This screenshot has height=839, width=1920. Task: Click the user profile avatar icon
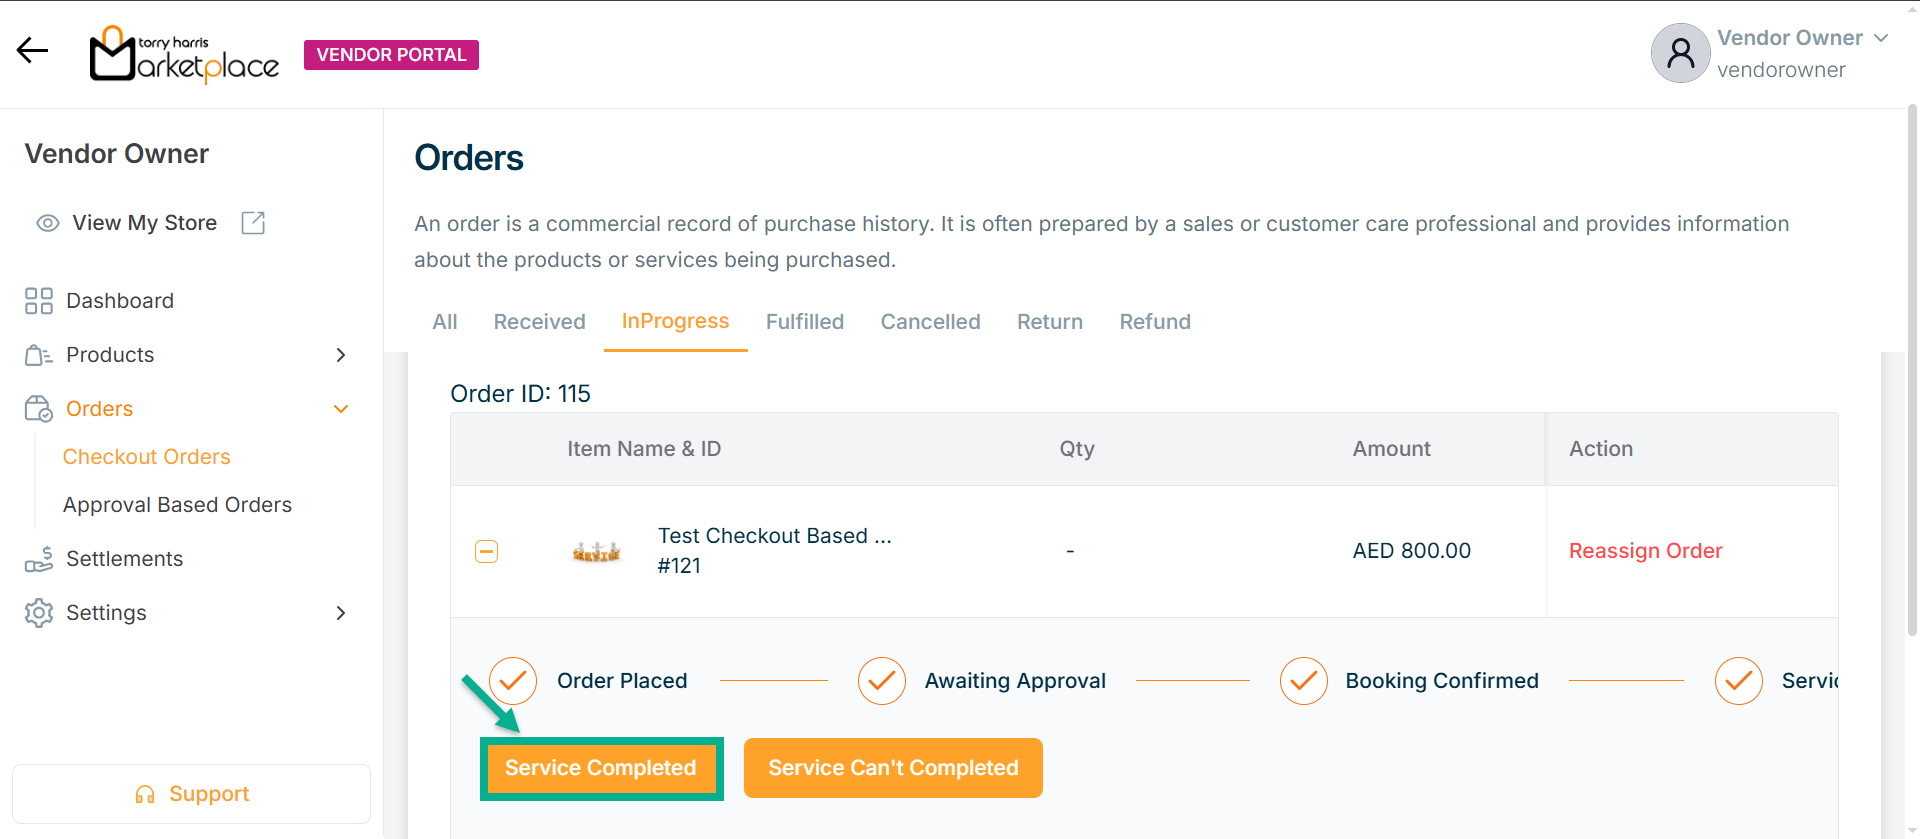[1680, 53]
